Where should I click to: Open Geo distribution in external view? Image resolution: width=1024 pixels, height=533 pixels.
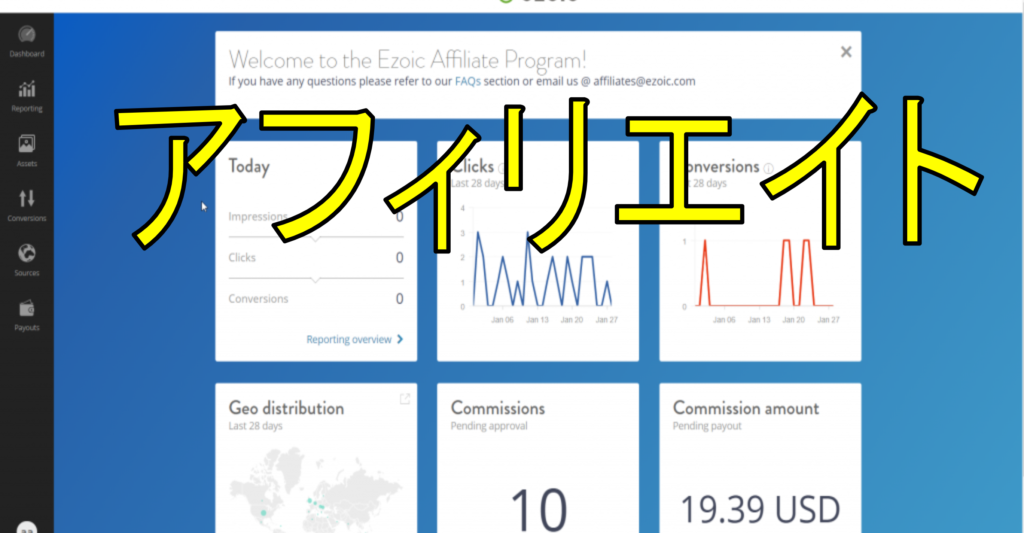[x=405, y=398]
